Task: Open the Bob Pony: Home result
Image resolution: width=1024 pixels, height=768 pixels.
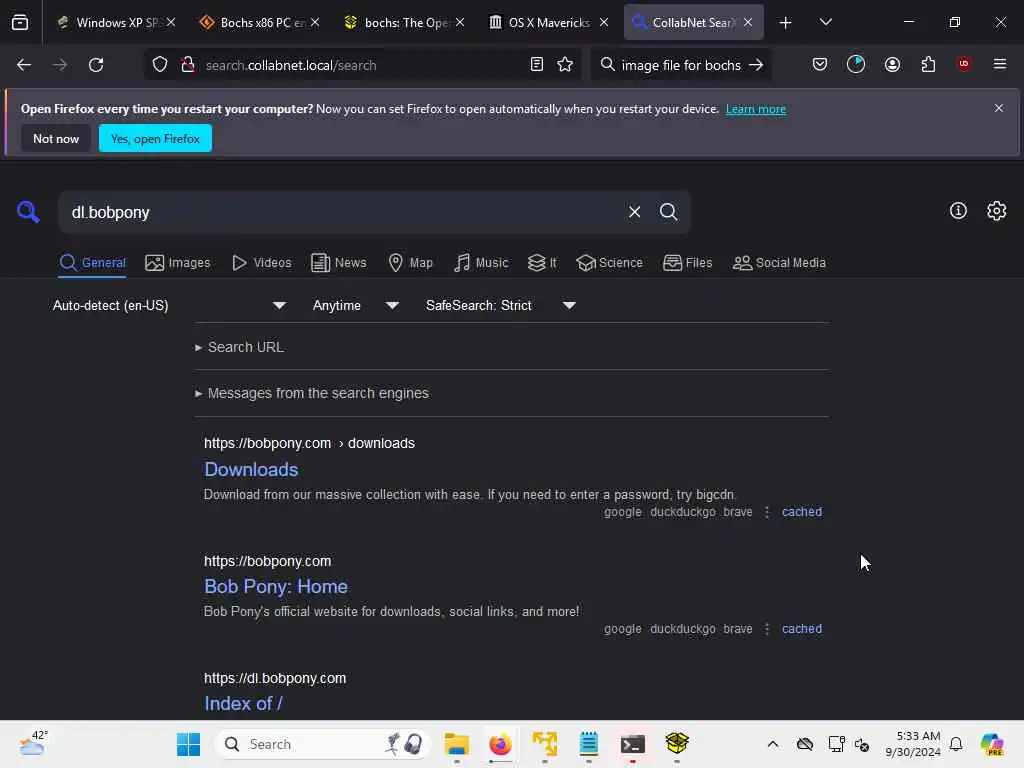Action: [276, 586]
